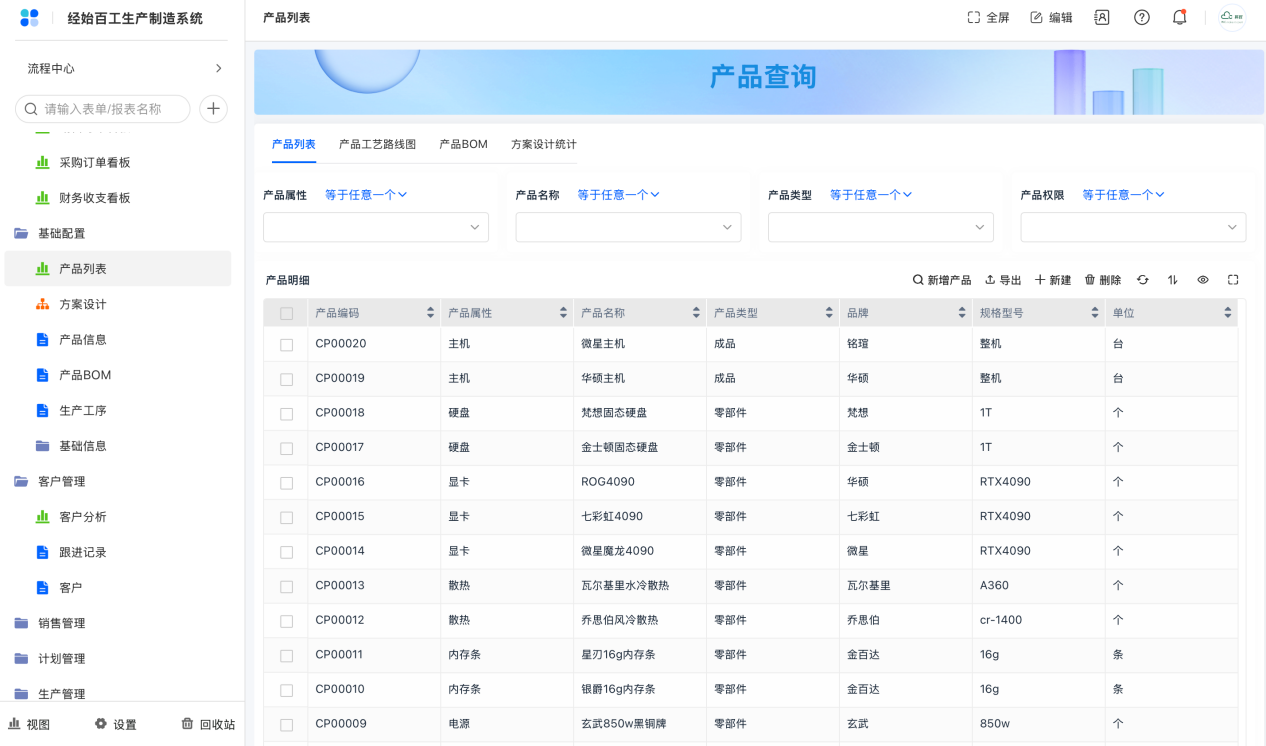
Task: Click the 方案设计 hierarchy icon in sidebar
Action: click(42, 304)
